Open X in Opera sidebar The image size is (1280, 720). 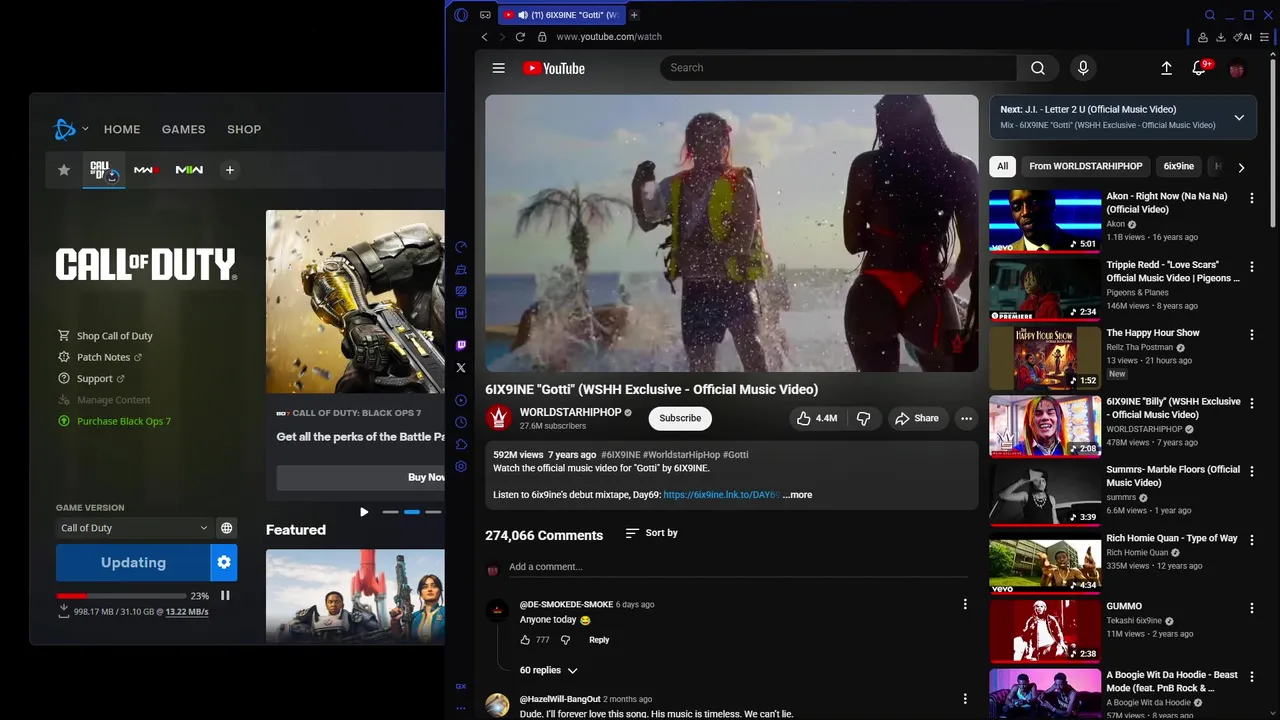pos(461,368)
